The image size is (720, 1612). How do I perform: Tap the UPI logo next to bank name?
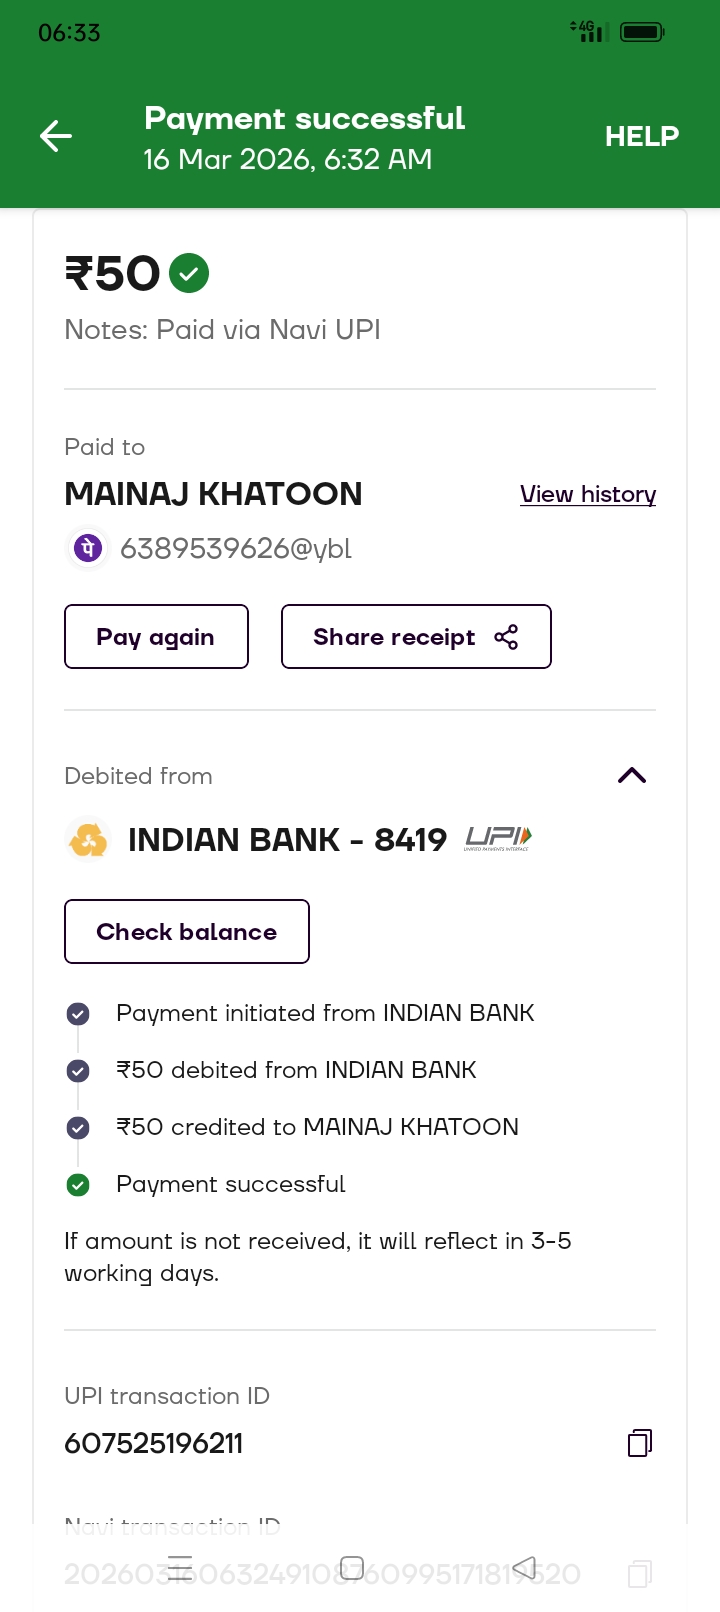498,839
